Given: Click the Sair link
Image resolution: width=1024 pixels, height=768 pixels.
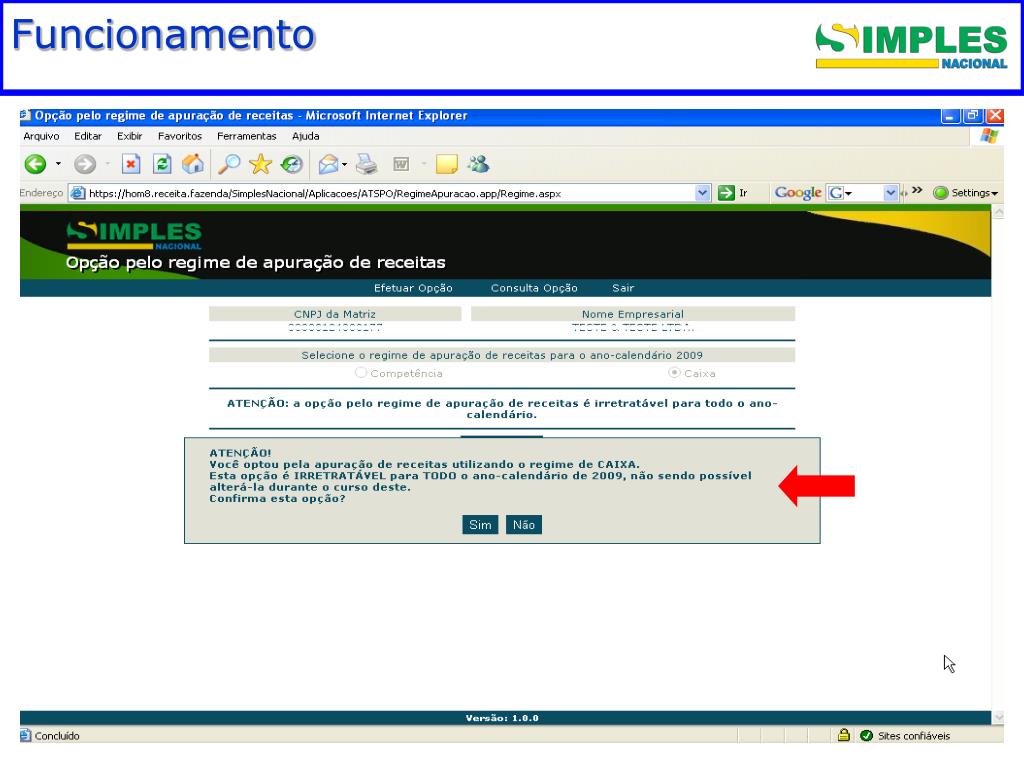Looking at the screenshot, I should [623, 288].
